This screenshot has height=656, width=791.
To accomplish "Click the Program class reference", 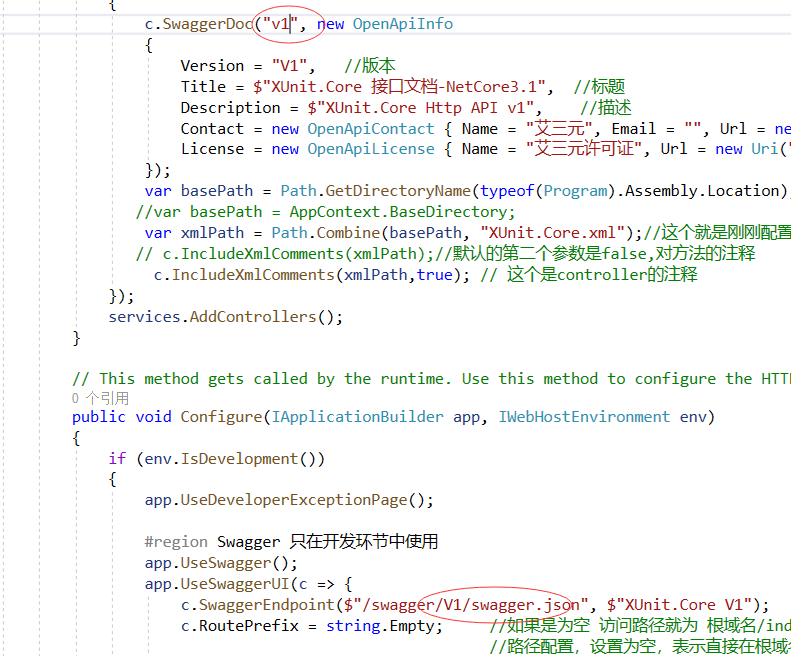I will 575,191.
